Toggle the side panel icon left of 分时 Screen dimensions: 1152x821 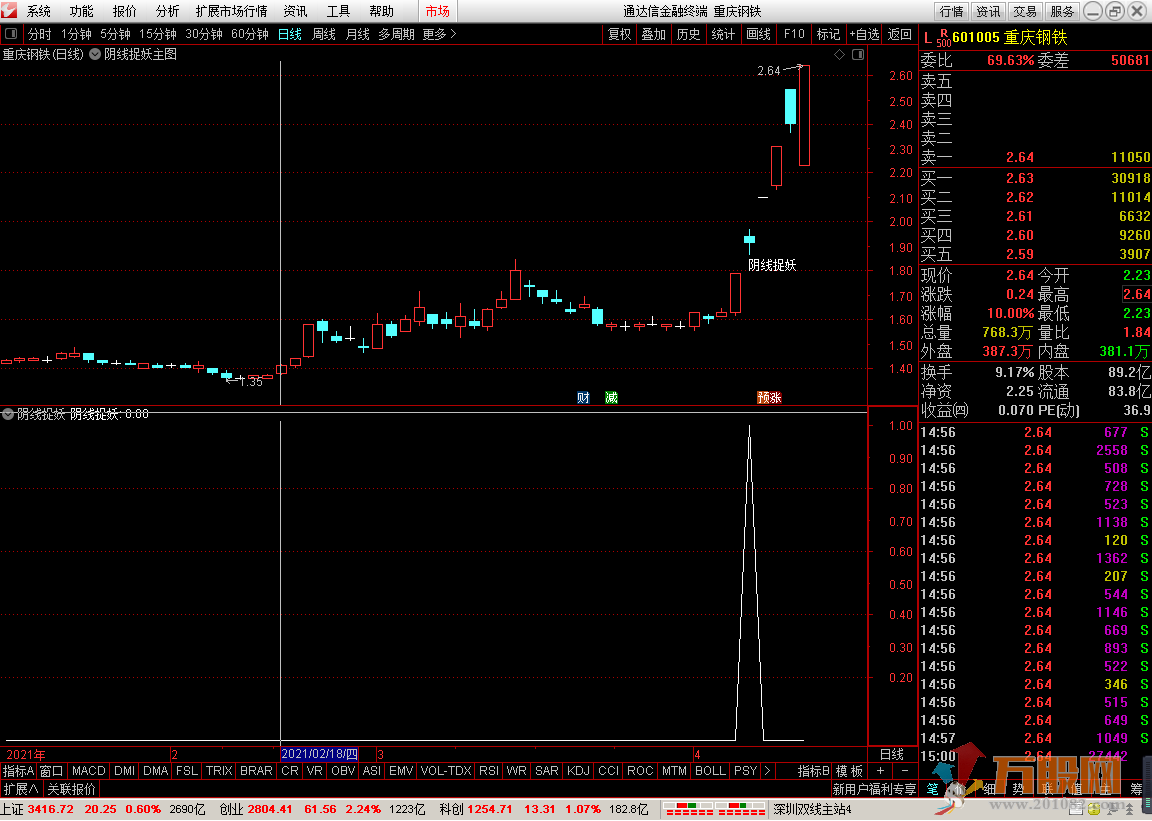[11, 34]
